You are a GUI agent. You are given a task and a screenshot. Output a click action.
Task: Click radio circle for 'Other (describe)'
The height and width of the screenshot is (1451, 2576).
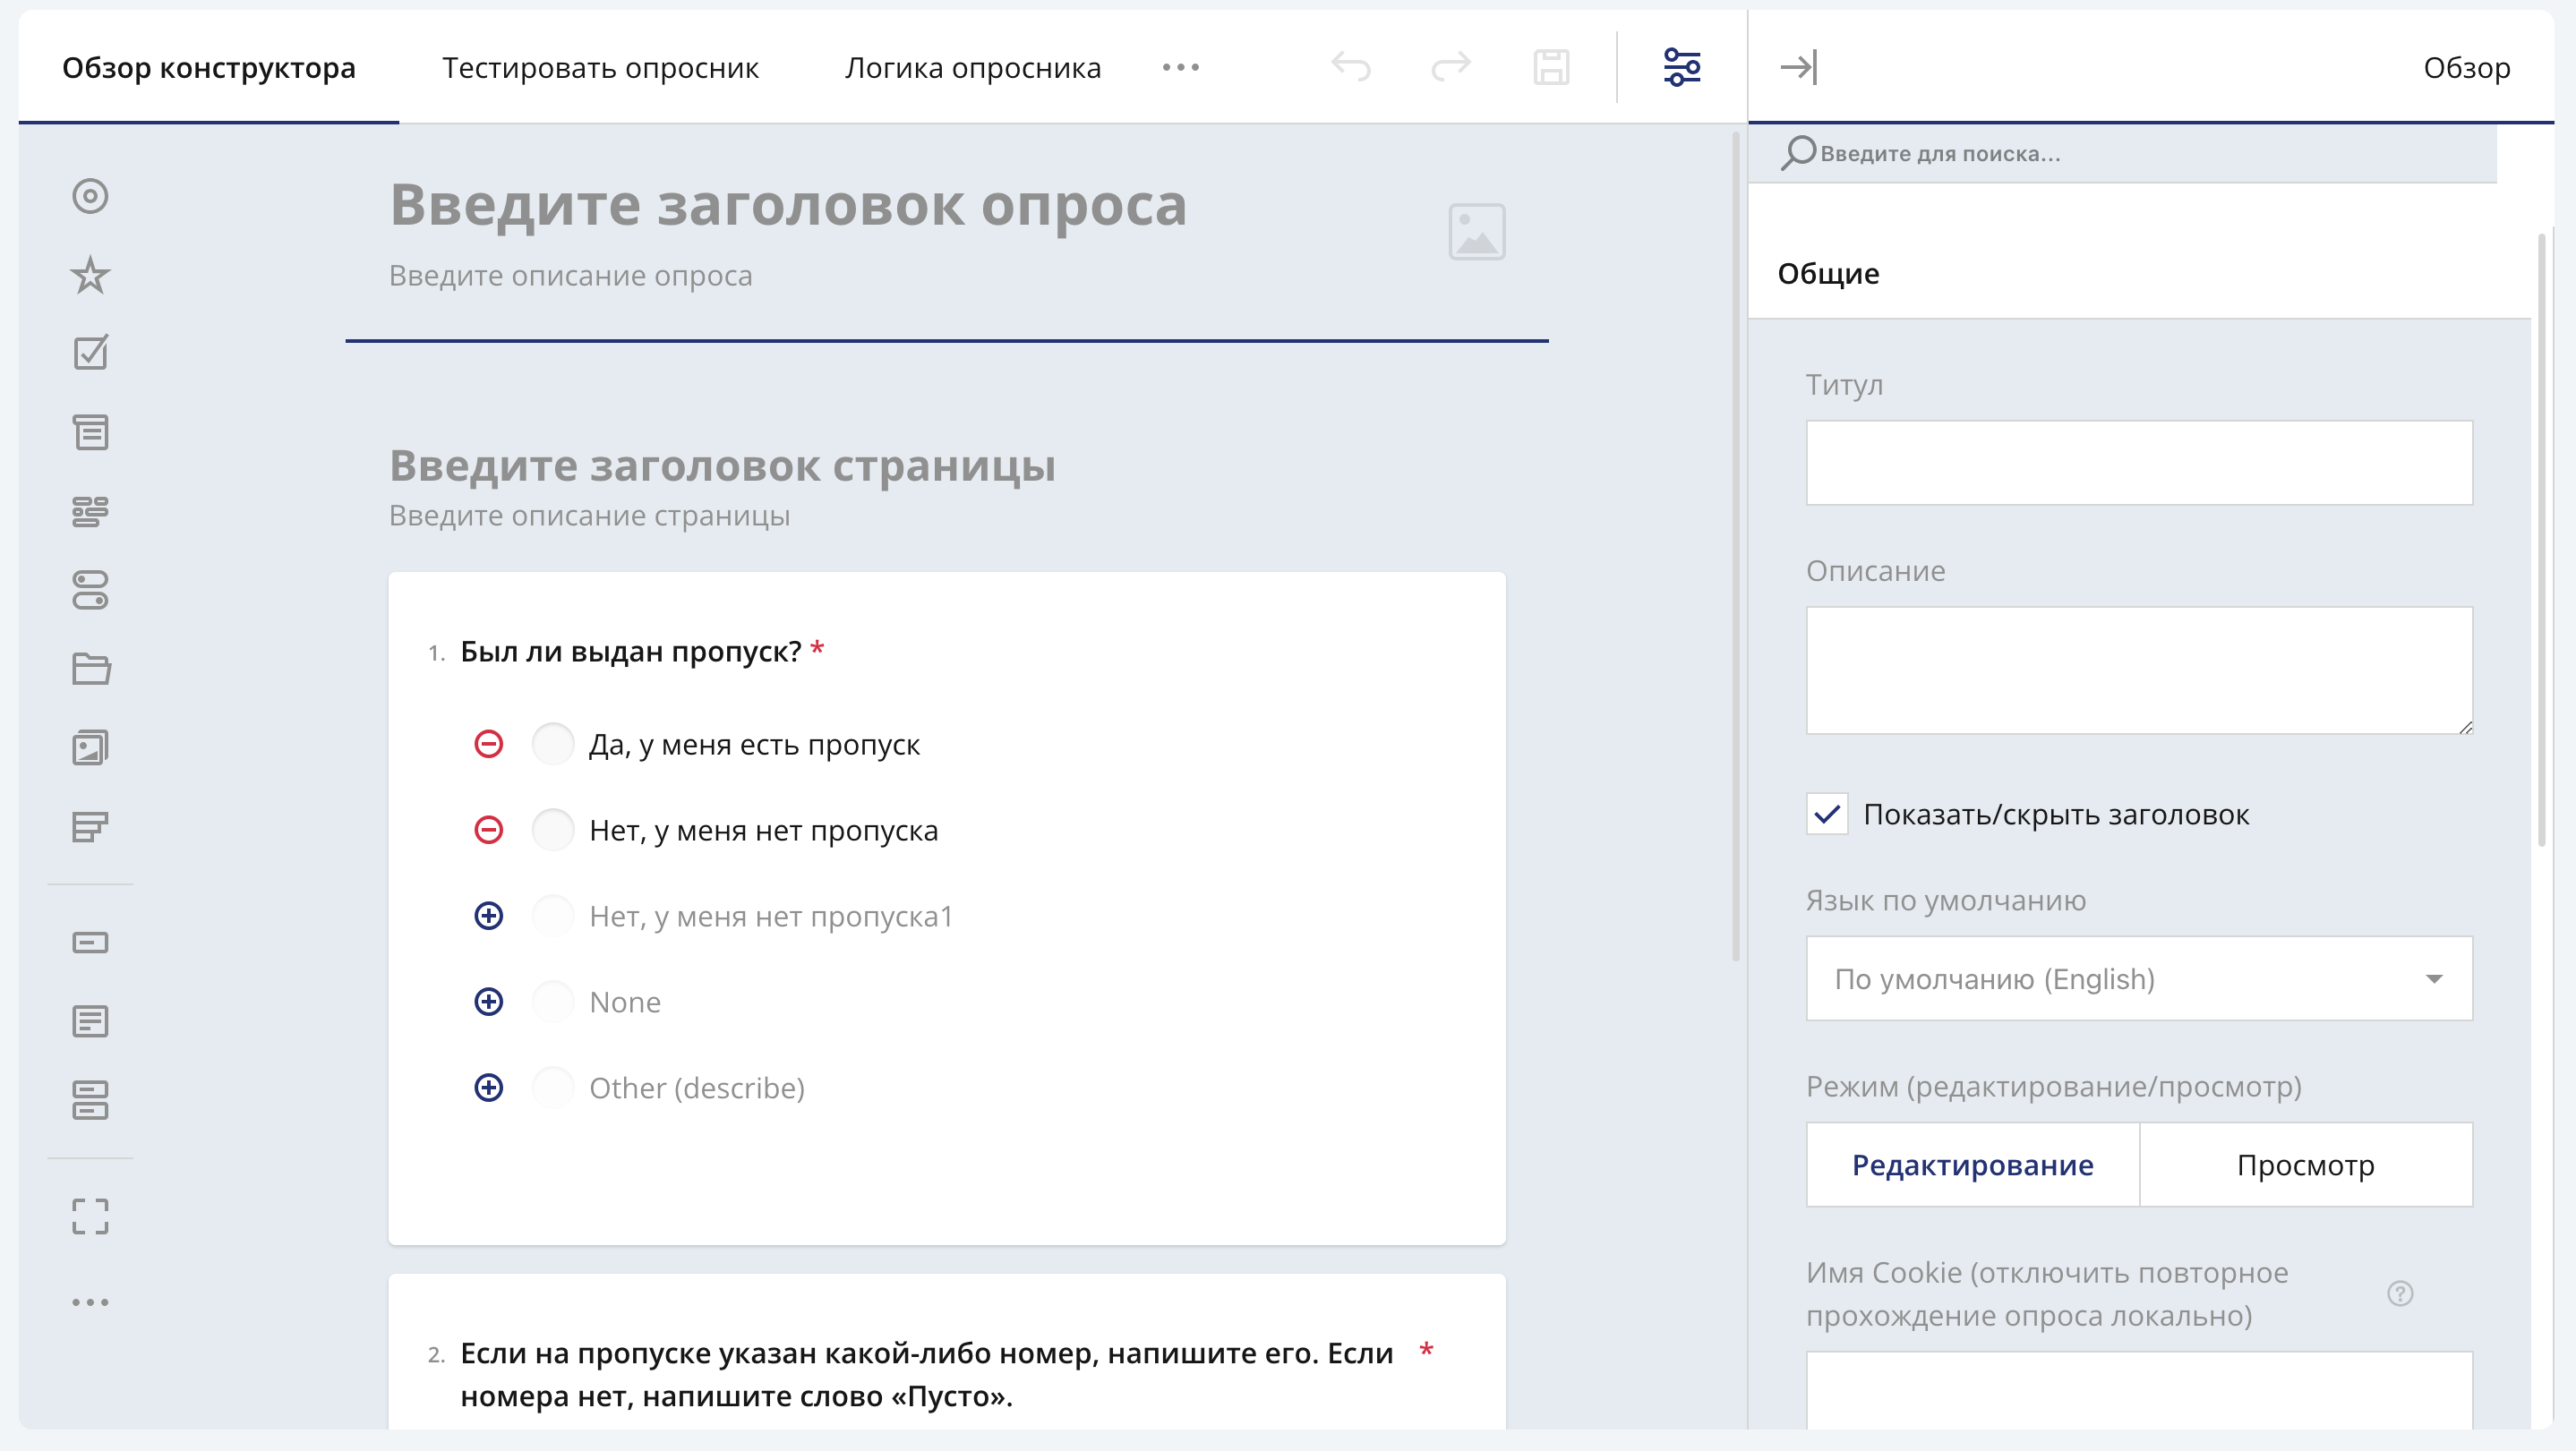pyautogui.click(x=552, y=1088)
